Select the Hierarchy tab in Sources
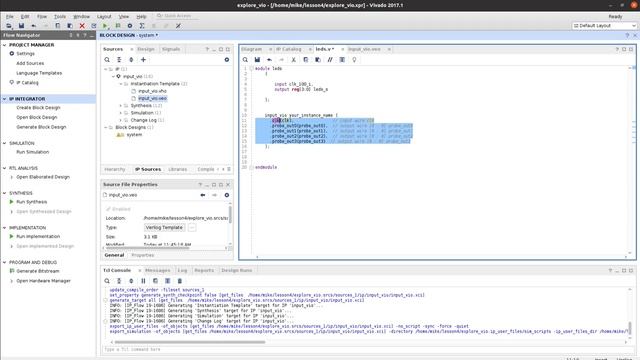640x360 pixels. point(115,169)
